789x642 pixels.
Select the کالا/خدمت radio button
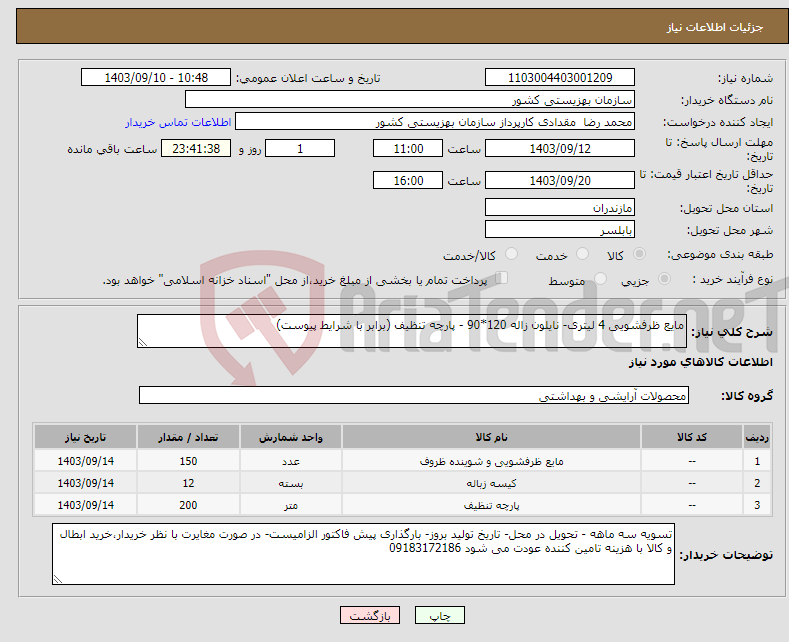point(511,254)
